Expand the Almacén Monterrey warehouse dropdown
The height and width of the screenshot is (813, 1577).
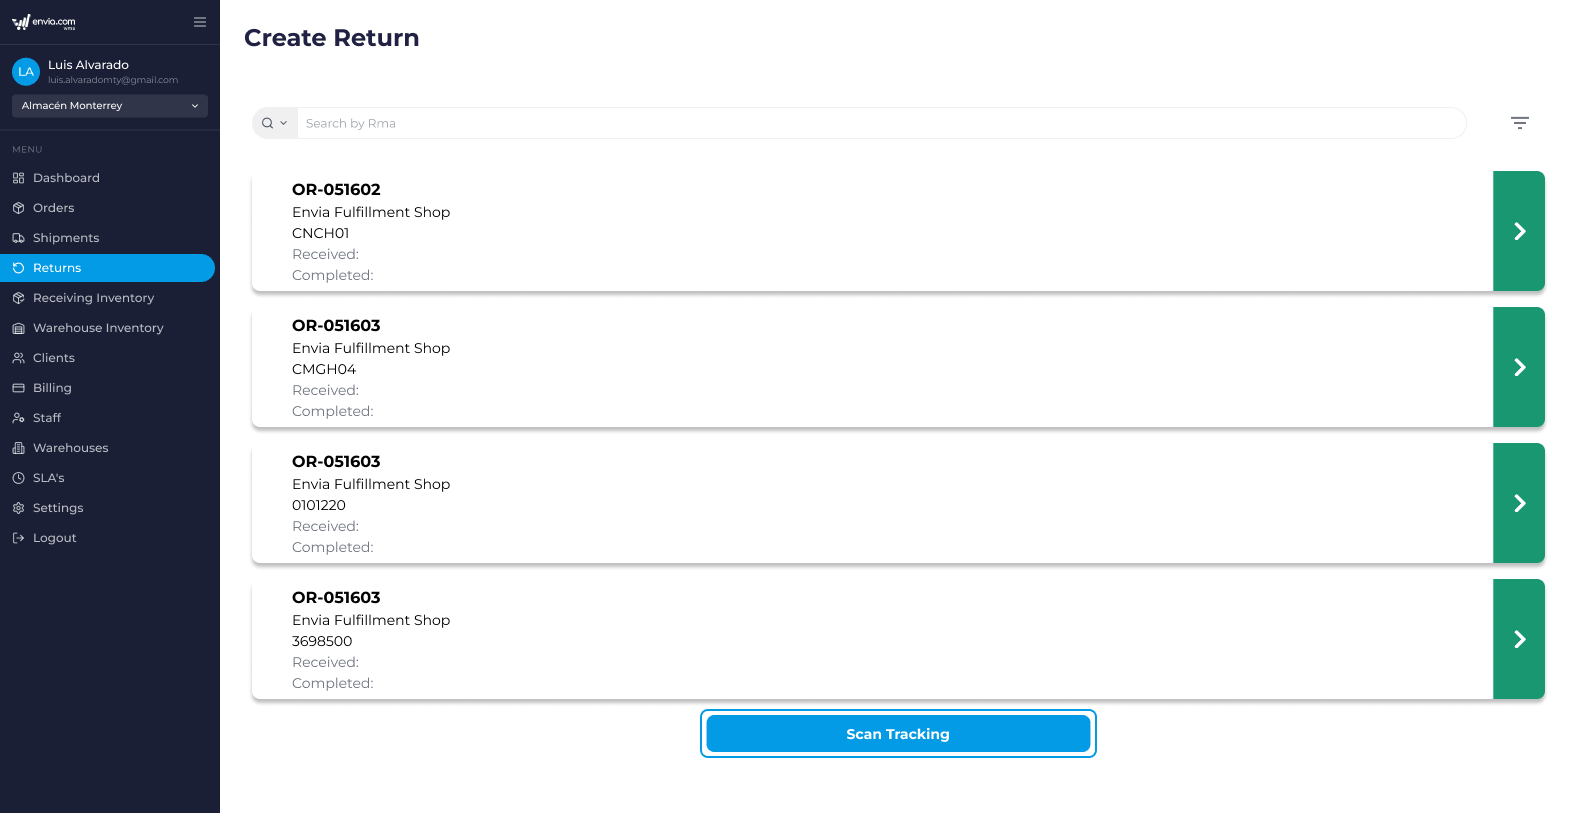coord(110,106)
